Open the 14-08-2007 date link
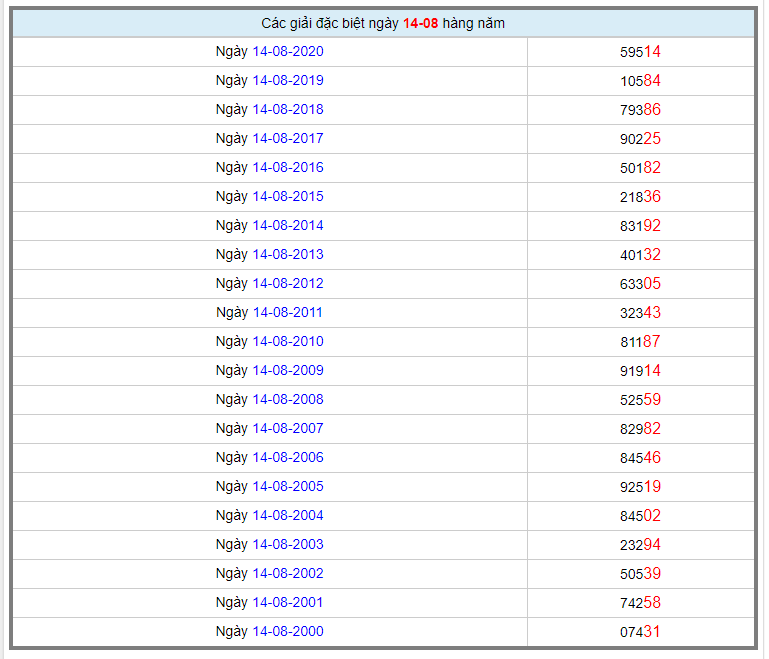 click(288, 428)
